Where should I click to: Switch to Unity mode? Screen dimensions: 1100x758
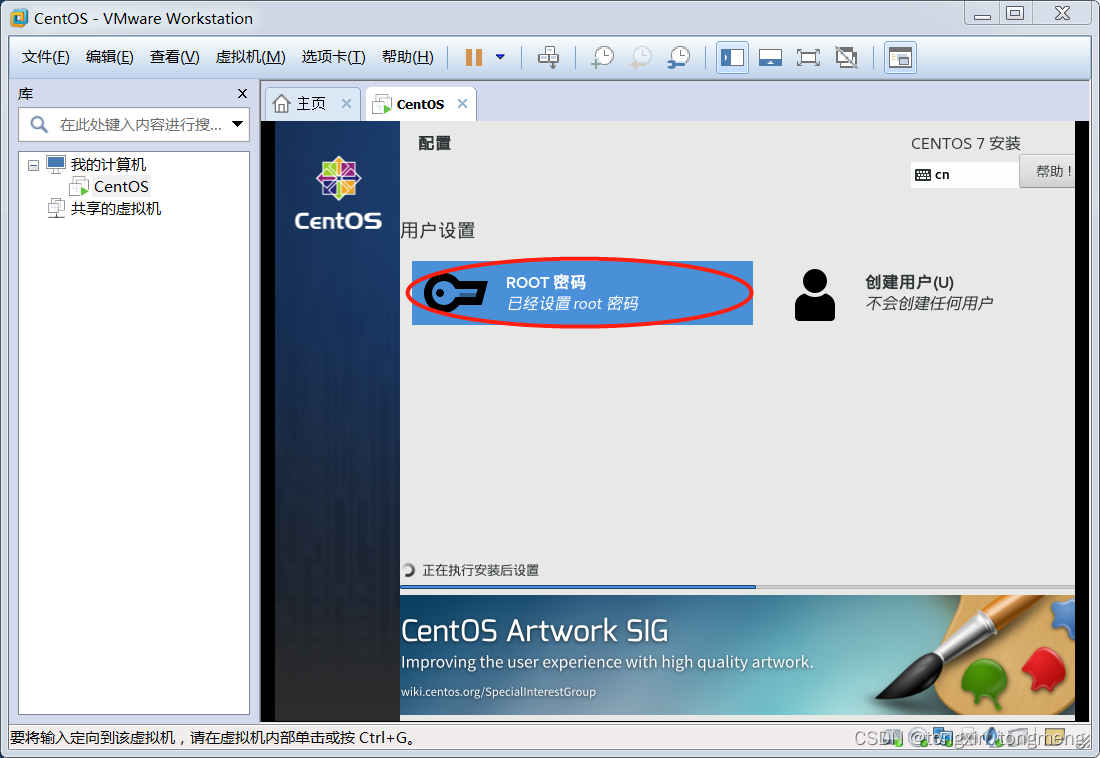[847, 58]
